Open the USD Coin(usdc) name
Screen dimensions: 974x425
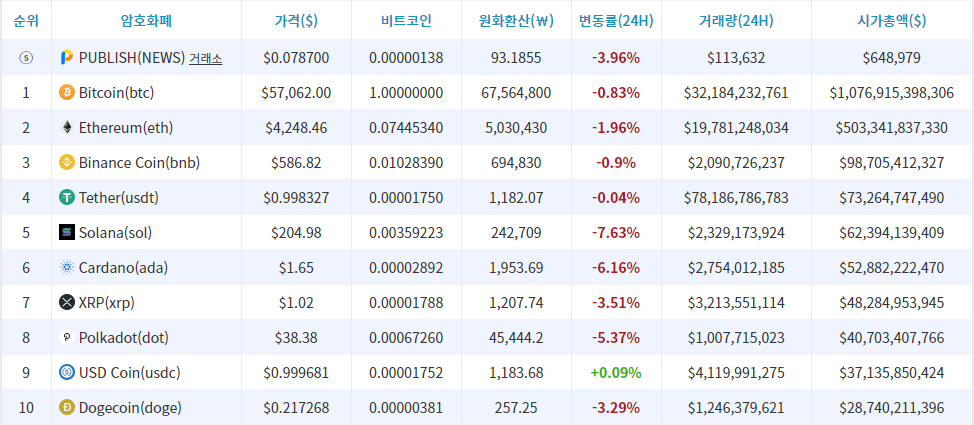point(130,373)
